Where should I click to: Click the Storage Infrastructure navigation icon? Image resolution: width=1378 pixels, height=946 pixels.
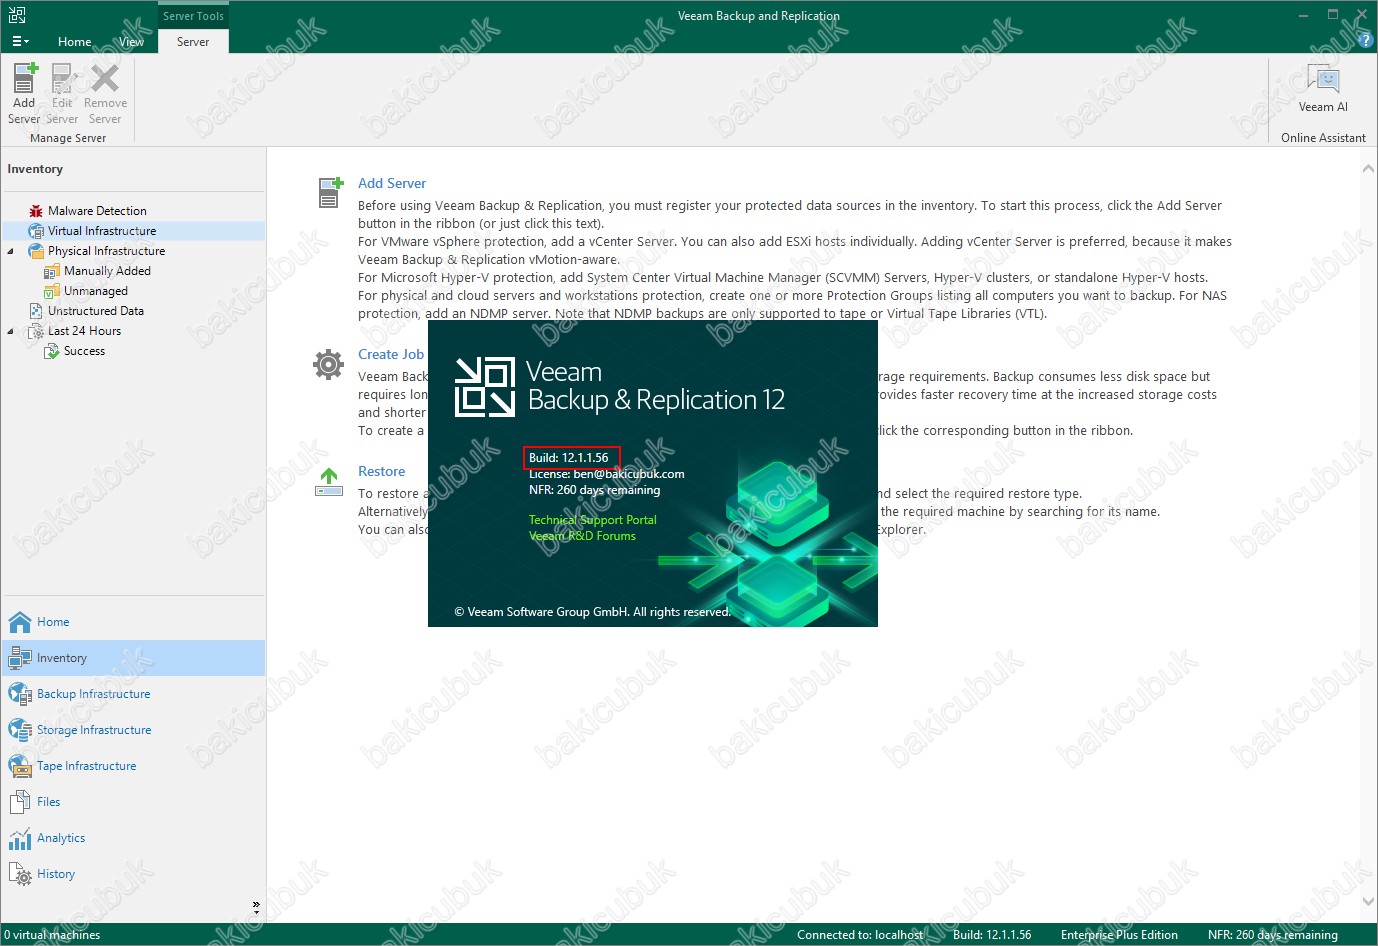coord(20,730)
